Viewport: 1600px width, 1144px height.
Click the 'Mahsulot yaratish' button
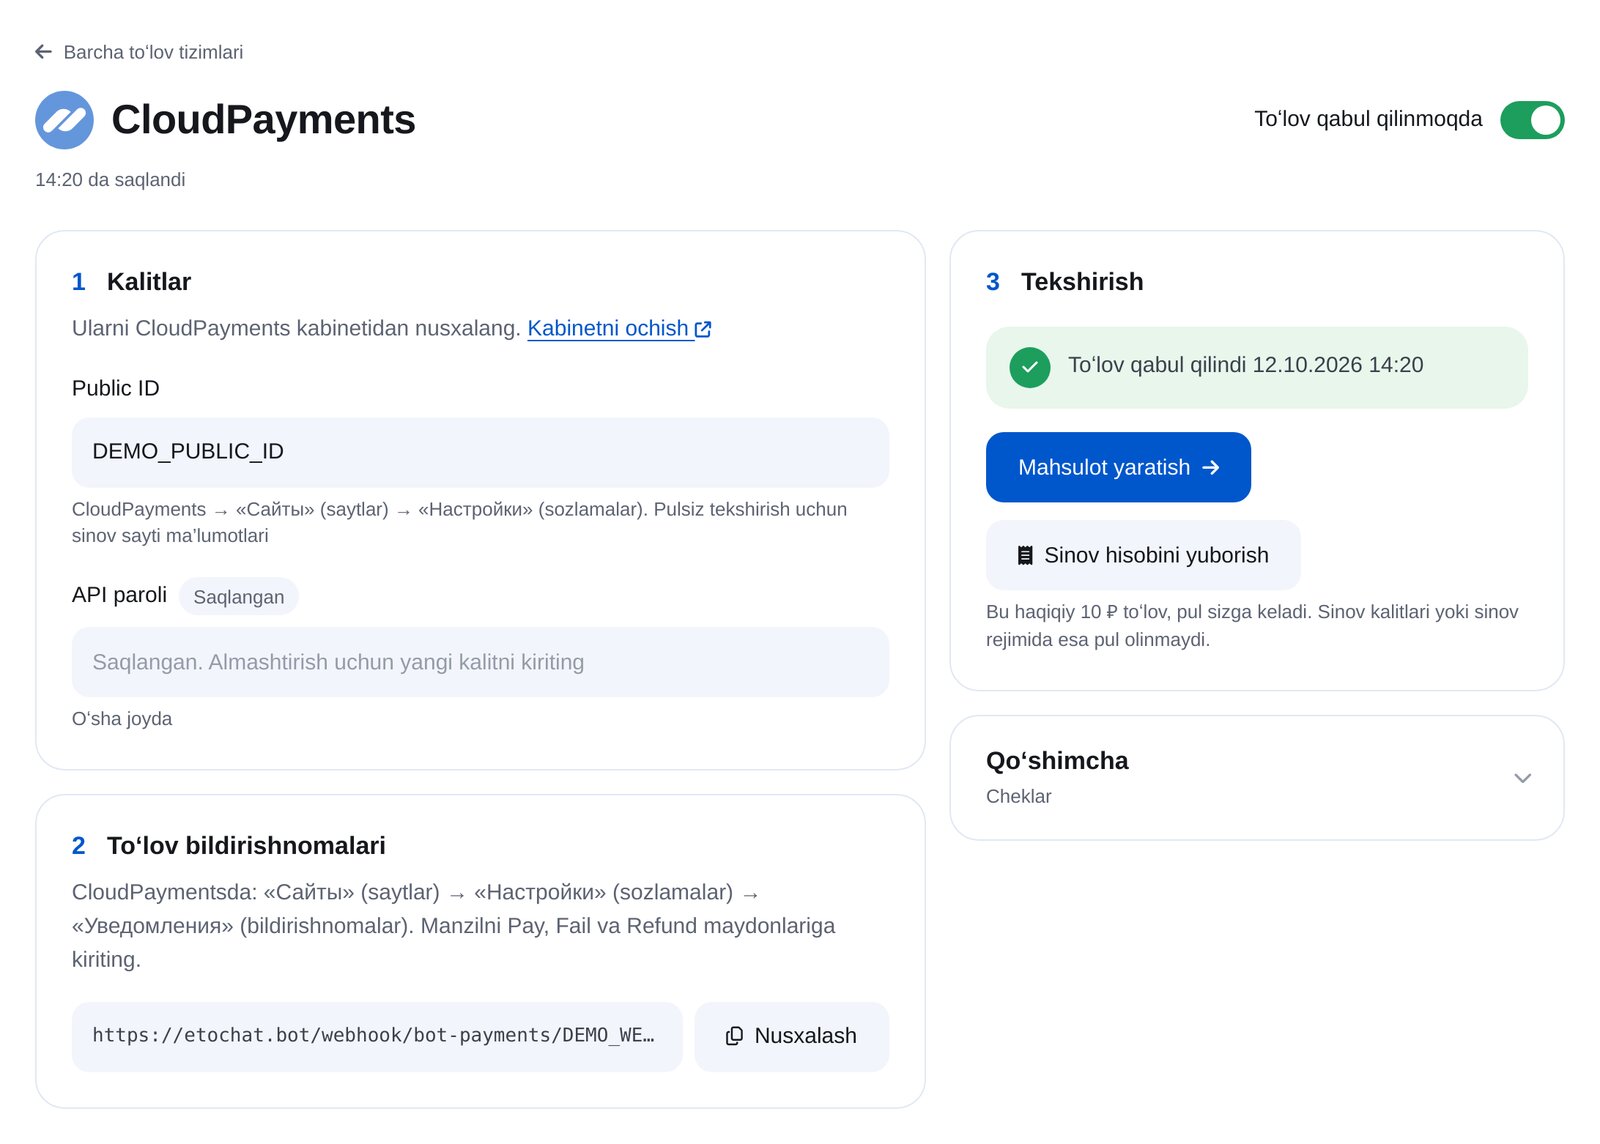[1118, 467]
